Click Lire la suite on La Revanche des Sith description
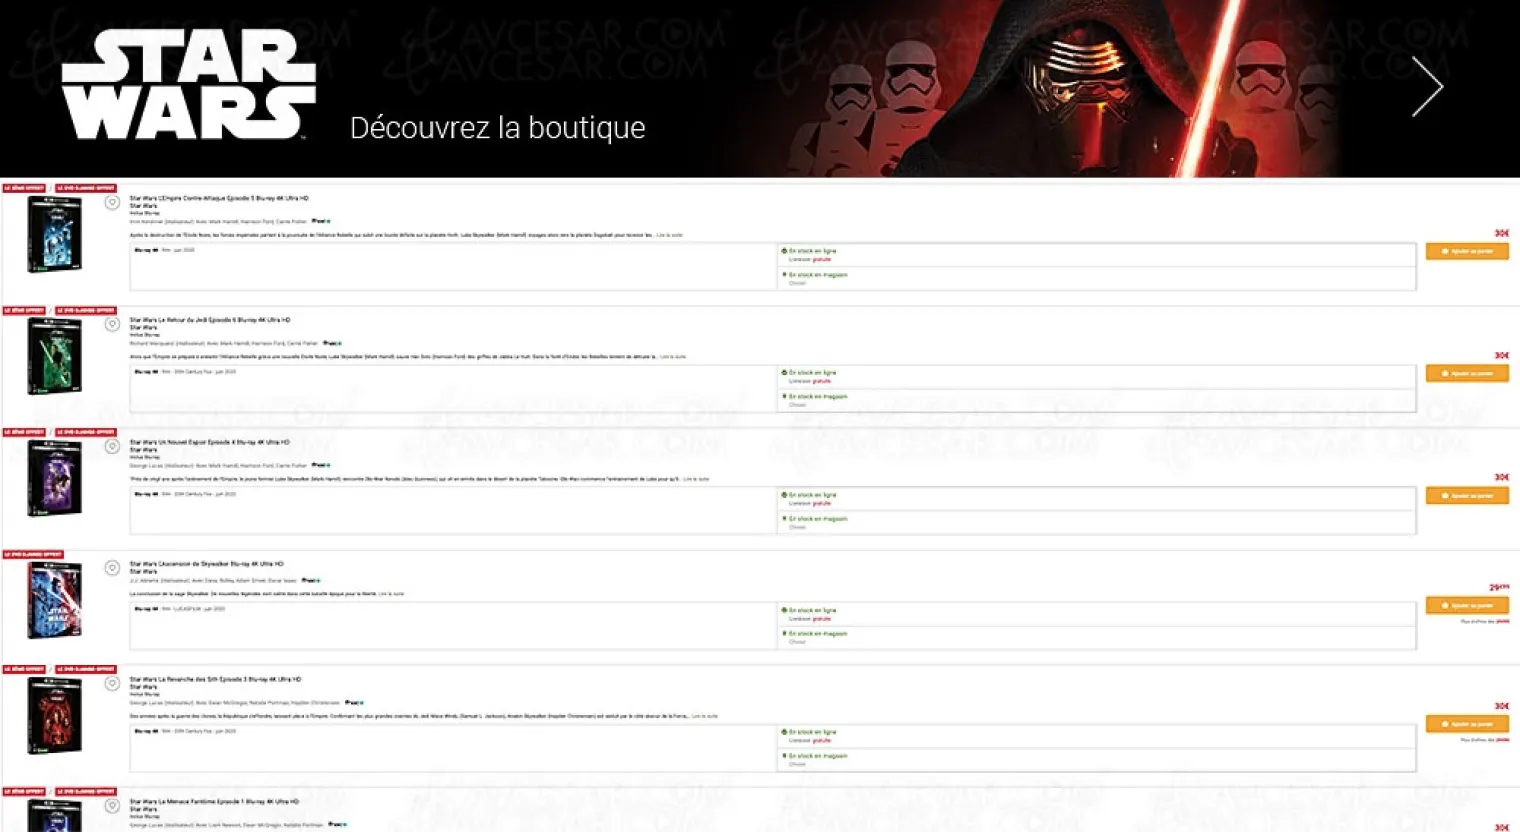Screen dimensions: 1520x832 click(704, 716)
